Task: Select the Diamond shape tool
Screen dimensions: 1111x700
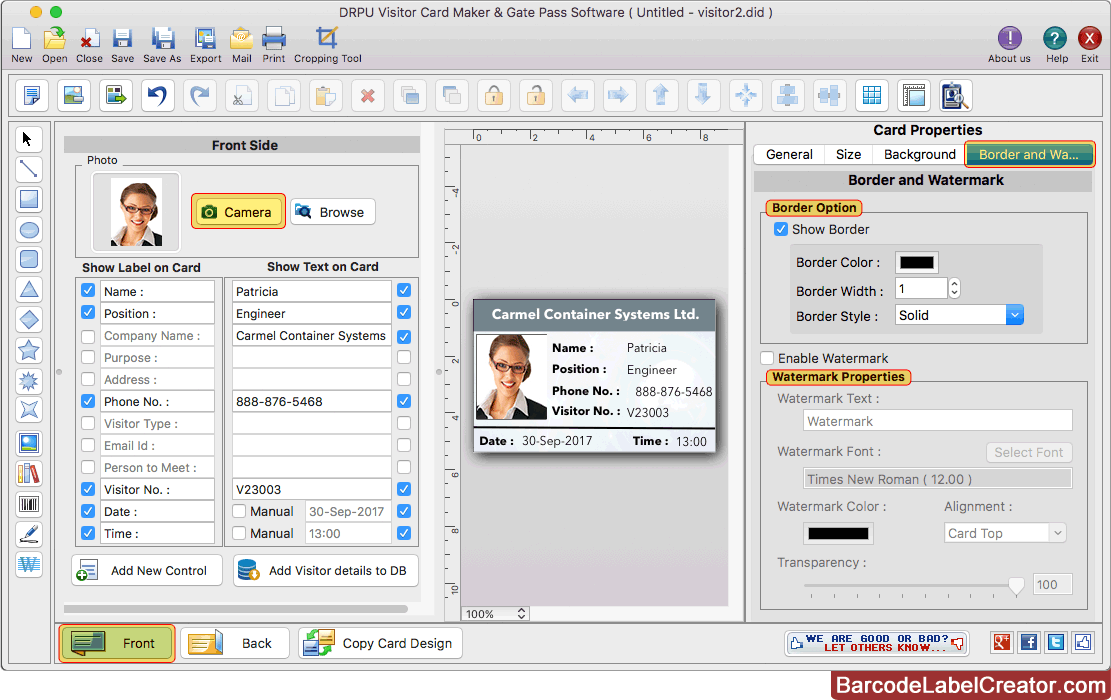Action: pos(28,320)
